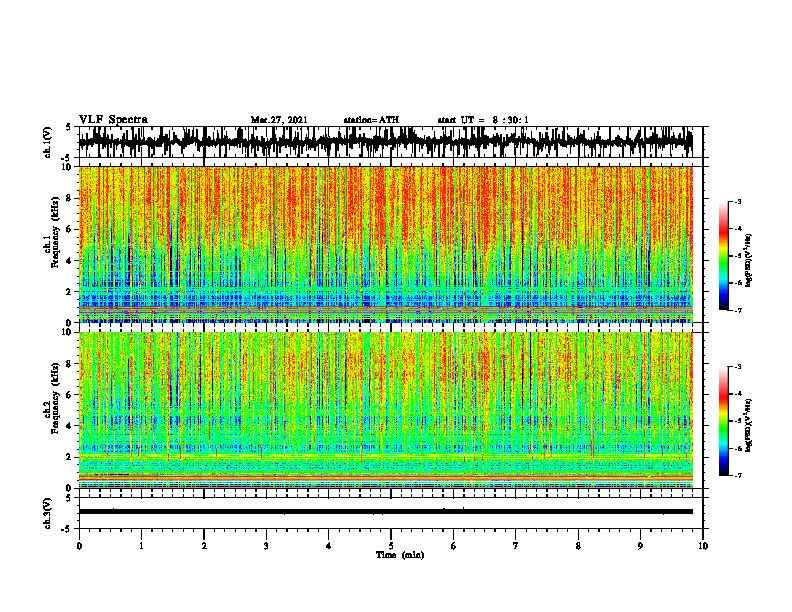
Task: Click the ch.2 frequency tick "8"
Action: point(70,364)
